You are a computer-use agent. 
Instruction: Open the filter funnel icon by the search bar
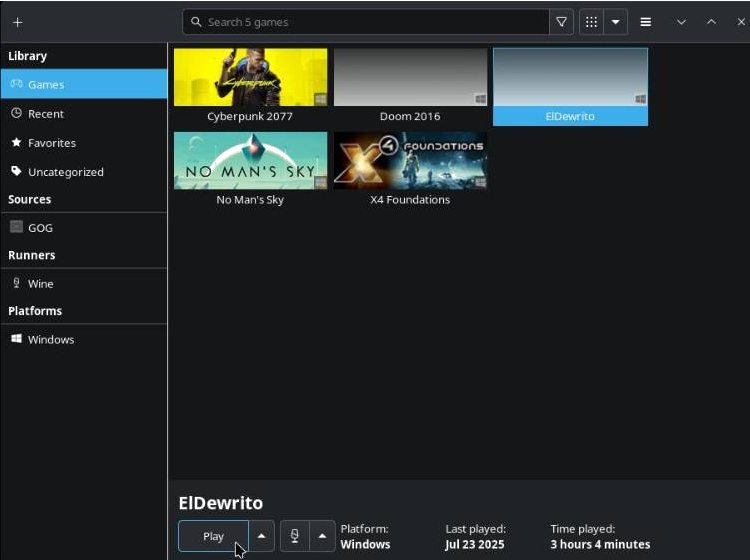click(x=562, y=22)
